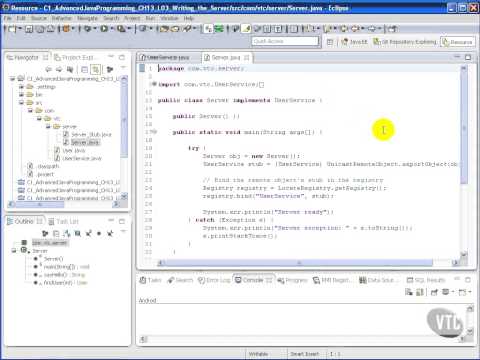
Task: Open the Refactor menu
Action: point(61,18)
